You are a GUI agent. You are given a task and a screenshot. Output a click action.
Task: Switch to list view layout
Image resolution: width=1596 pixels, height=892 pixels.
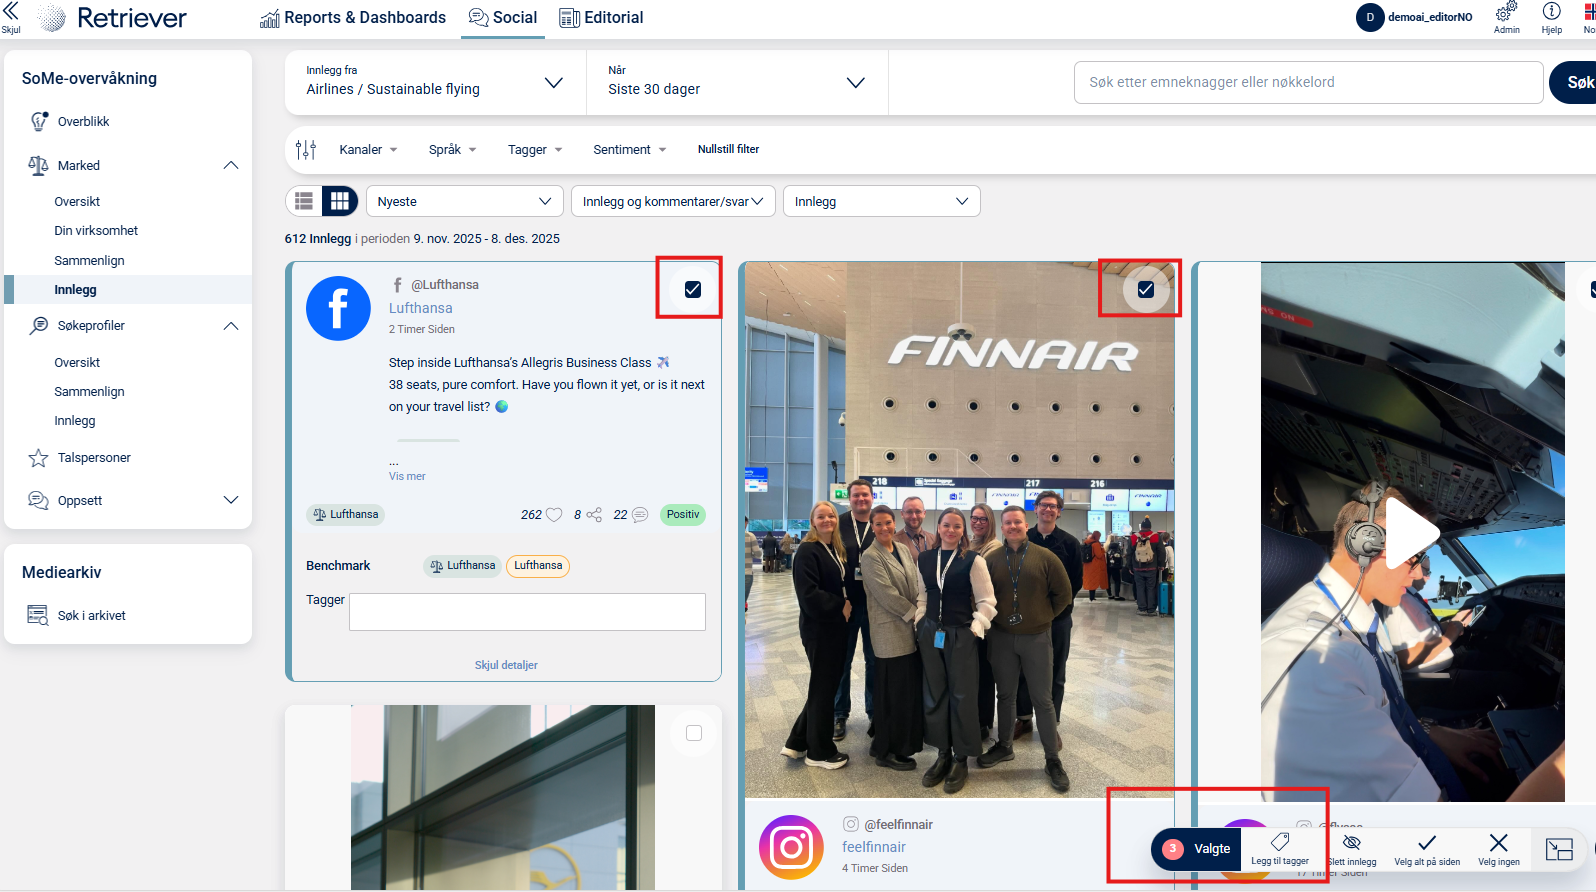(304, 201)
